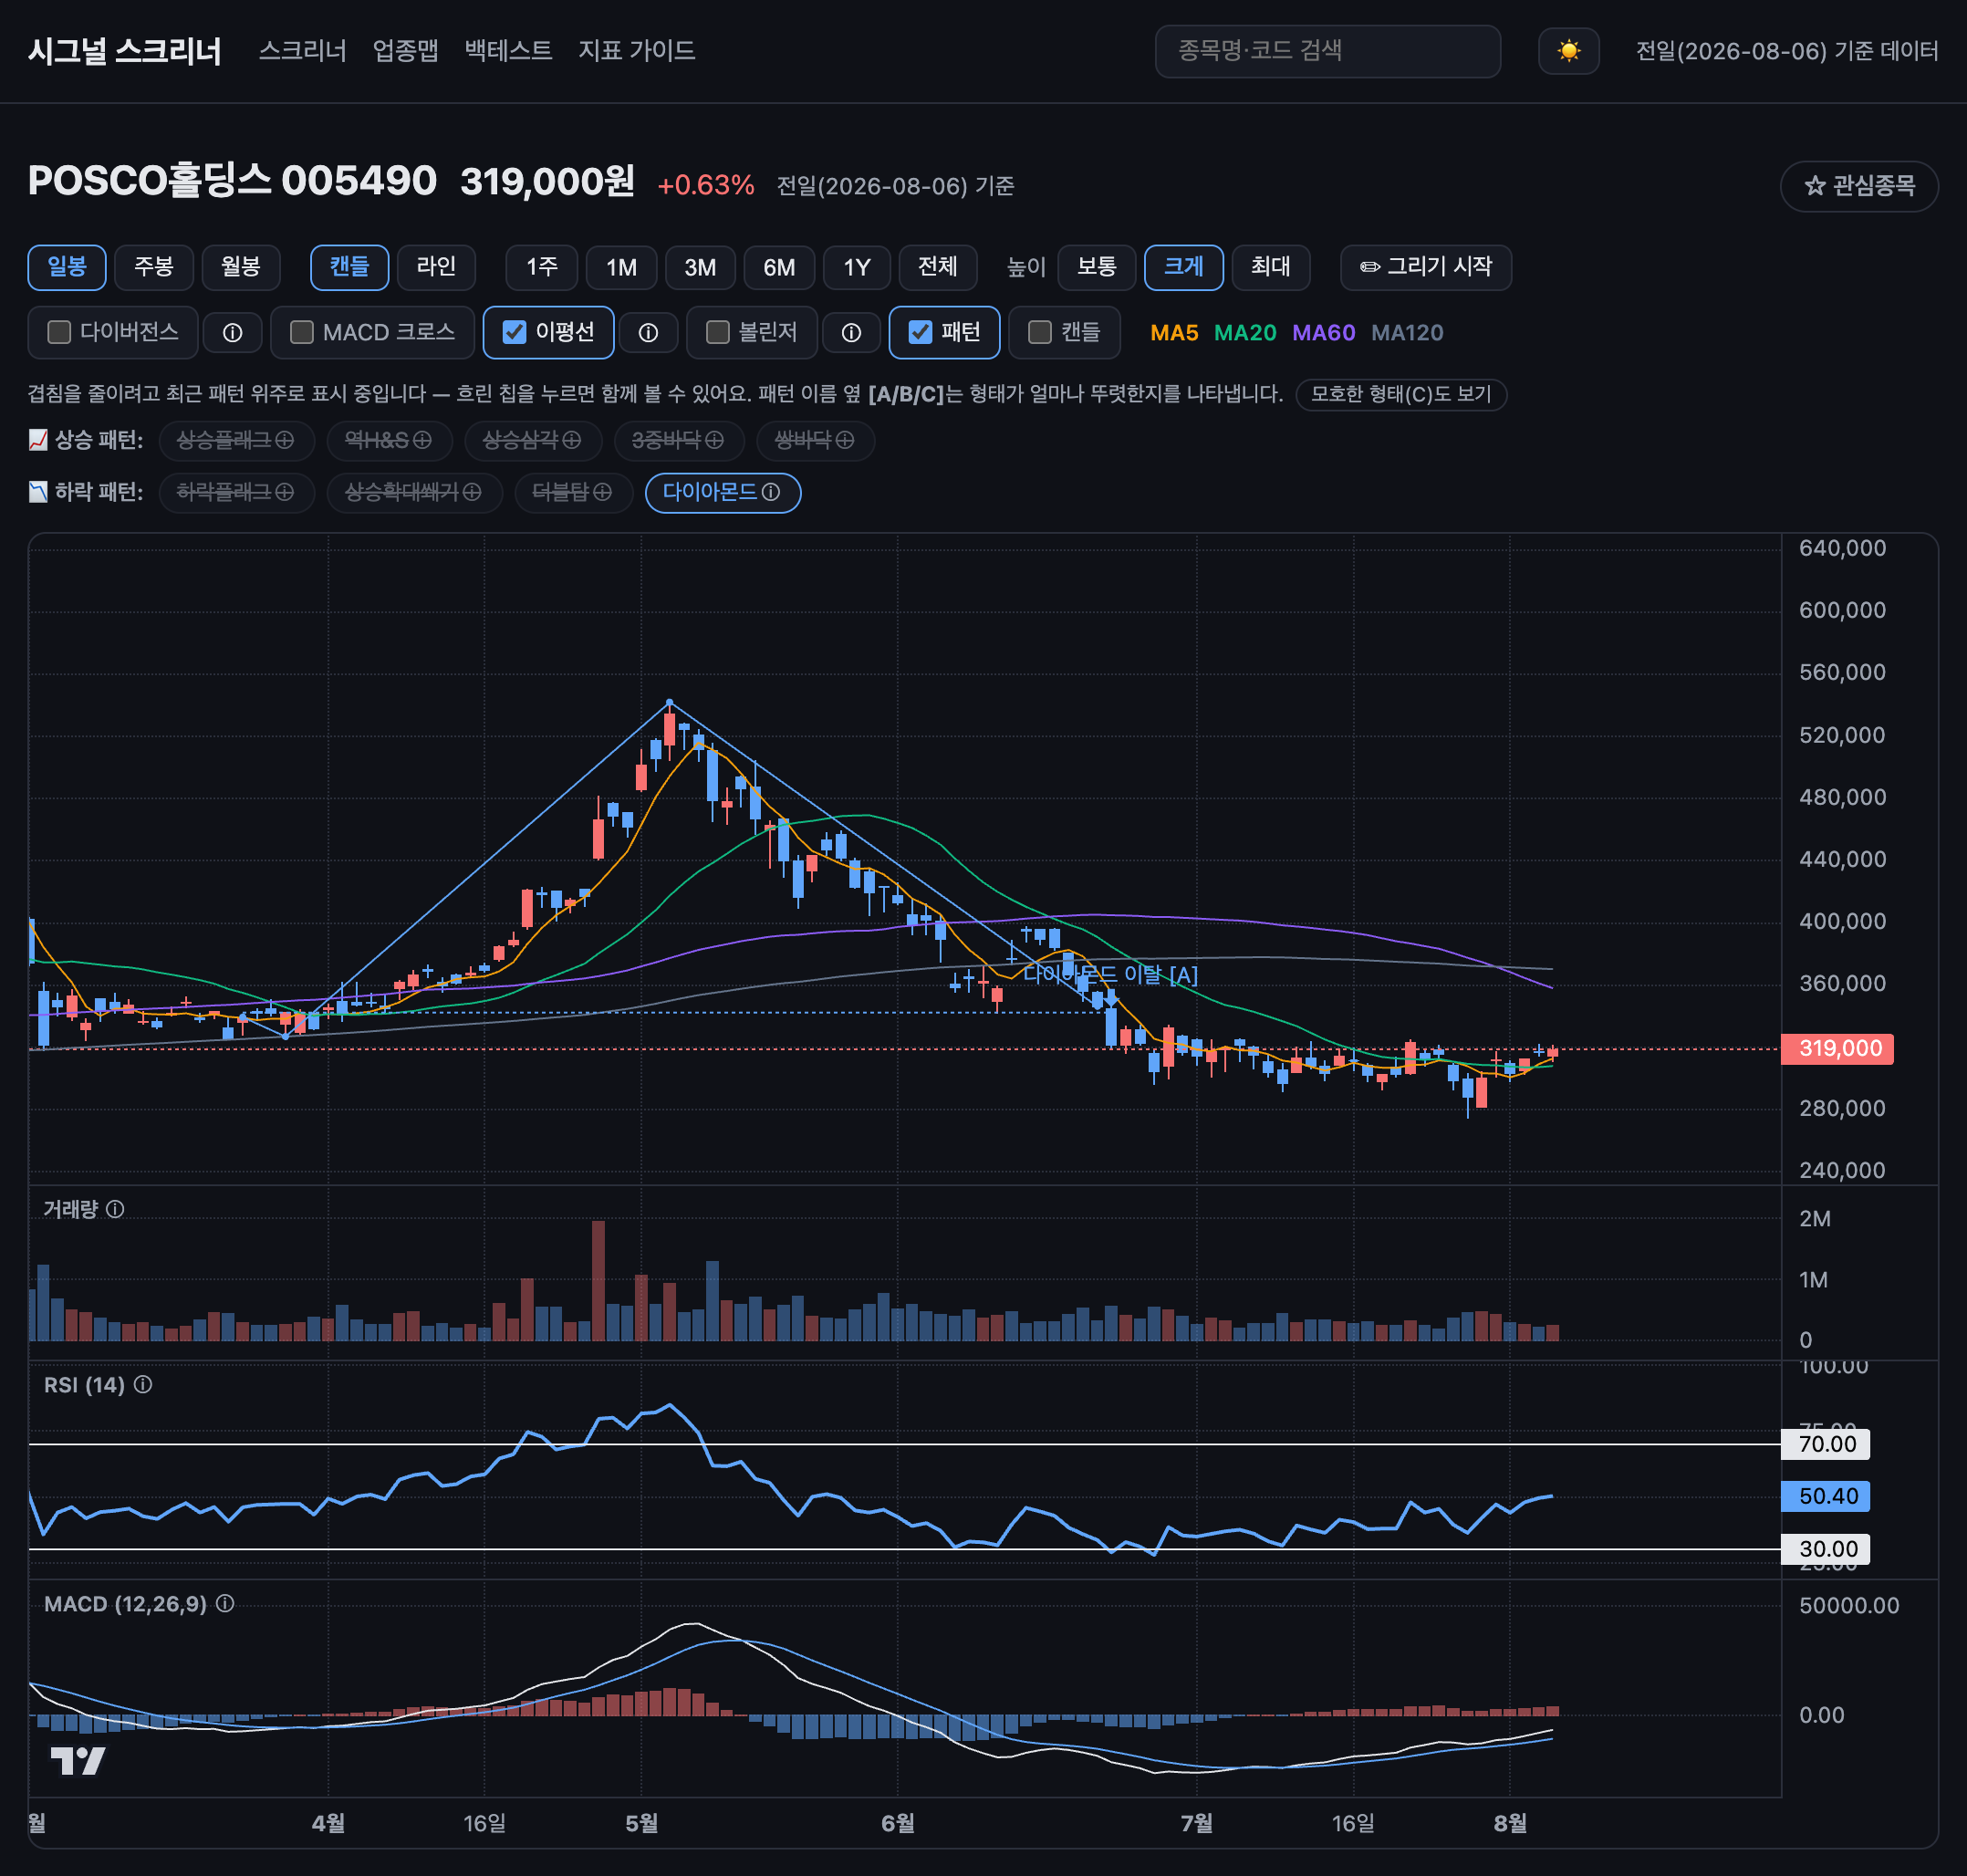The image size is (1967, 1876).
Task: Switch to the 일봉 daily tab
Action: (x=67, y=267)
